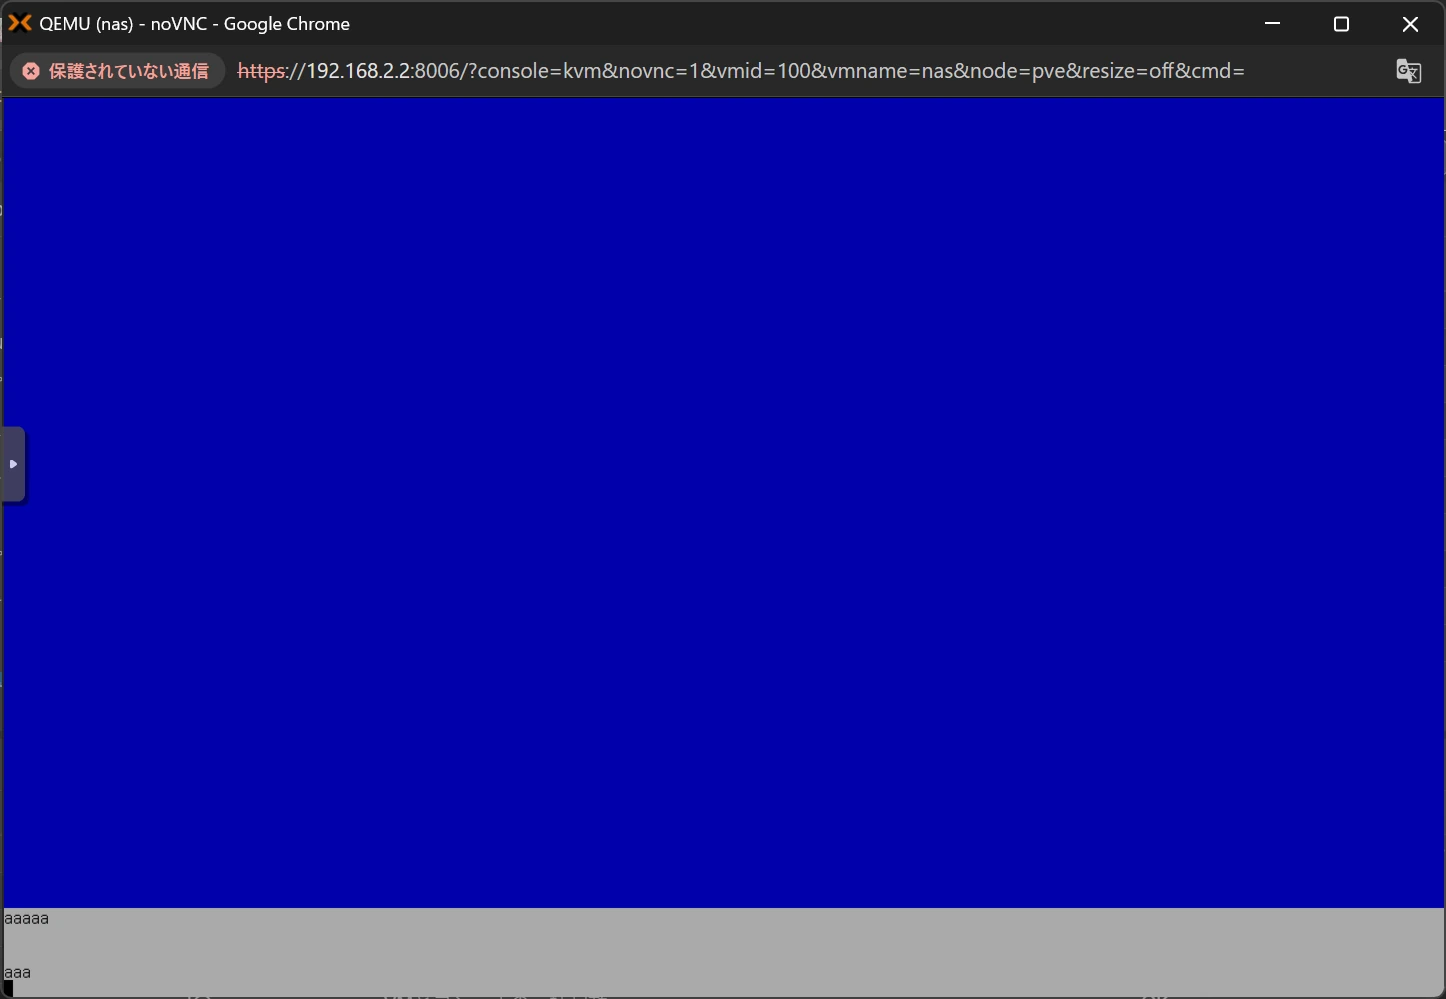
Task: Show the insecure connection warning details
Action: (x=117, y=71)
